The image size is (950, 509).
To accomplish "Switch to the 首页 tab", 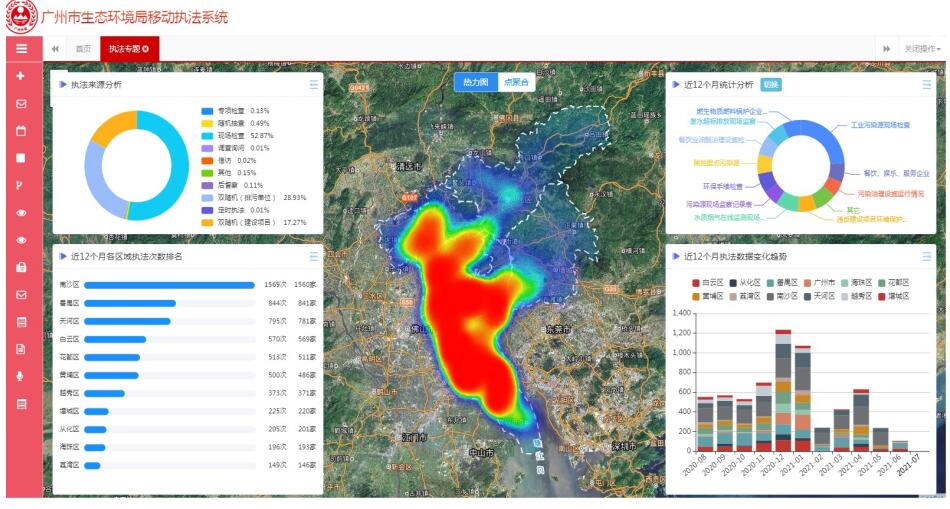I will click(x=83, y=49).
